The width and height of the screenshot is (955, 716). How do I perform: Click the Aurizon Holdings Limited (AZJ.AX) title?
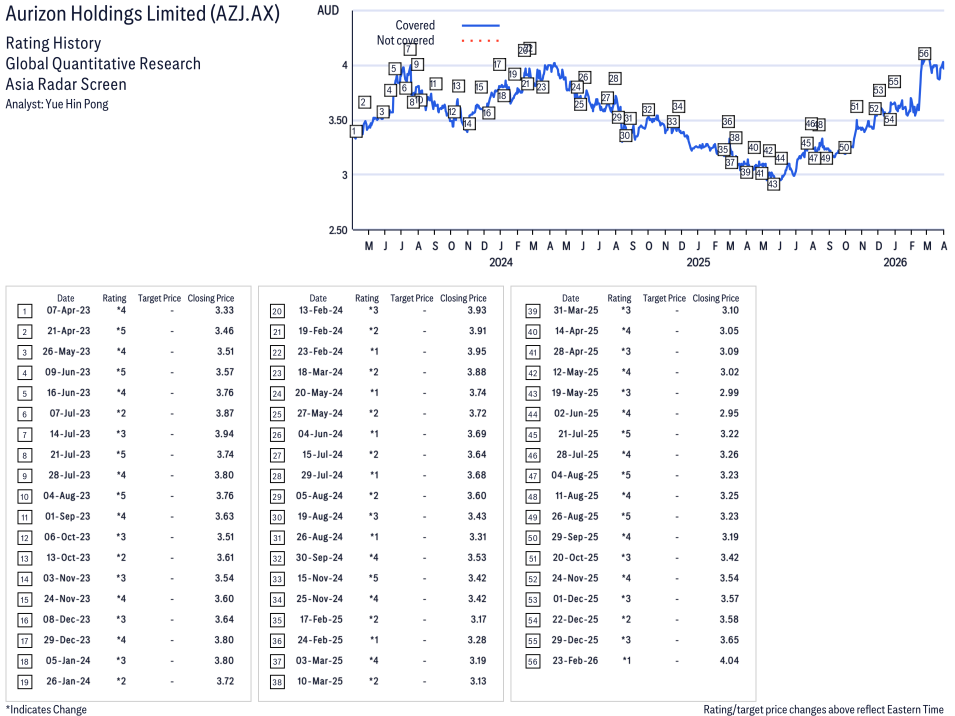coord(142,15)
